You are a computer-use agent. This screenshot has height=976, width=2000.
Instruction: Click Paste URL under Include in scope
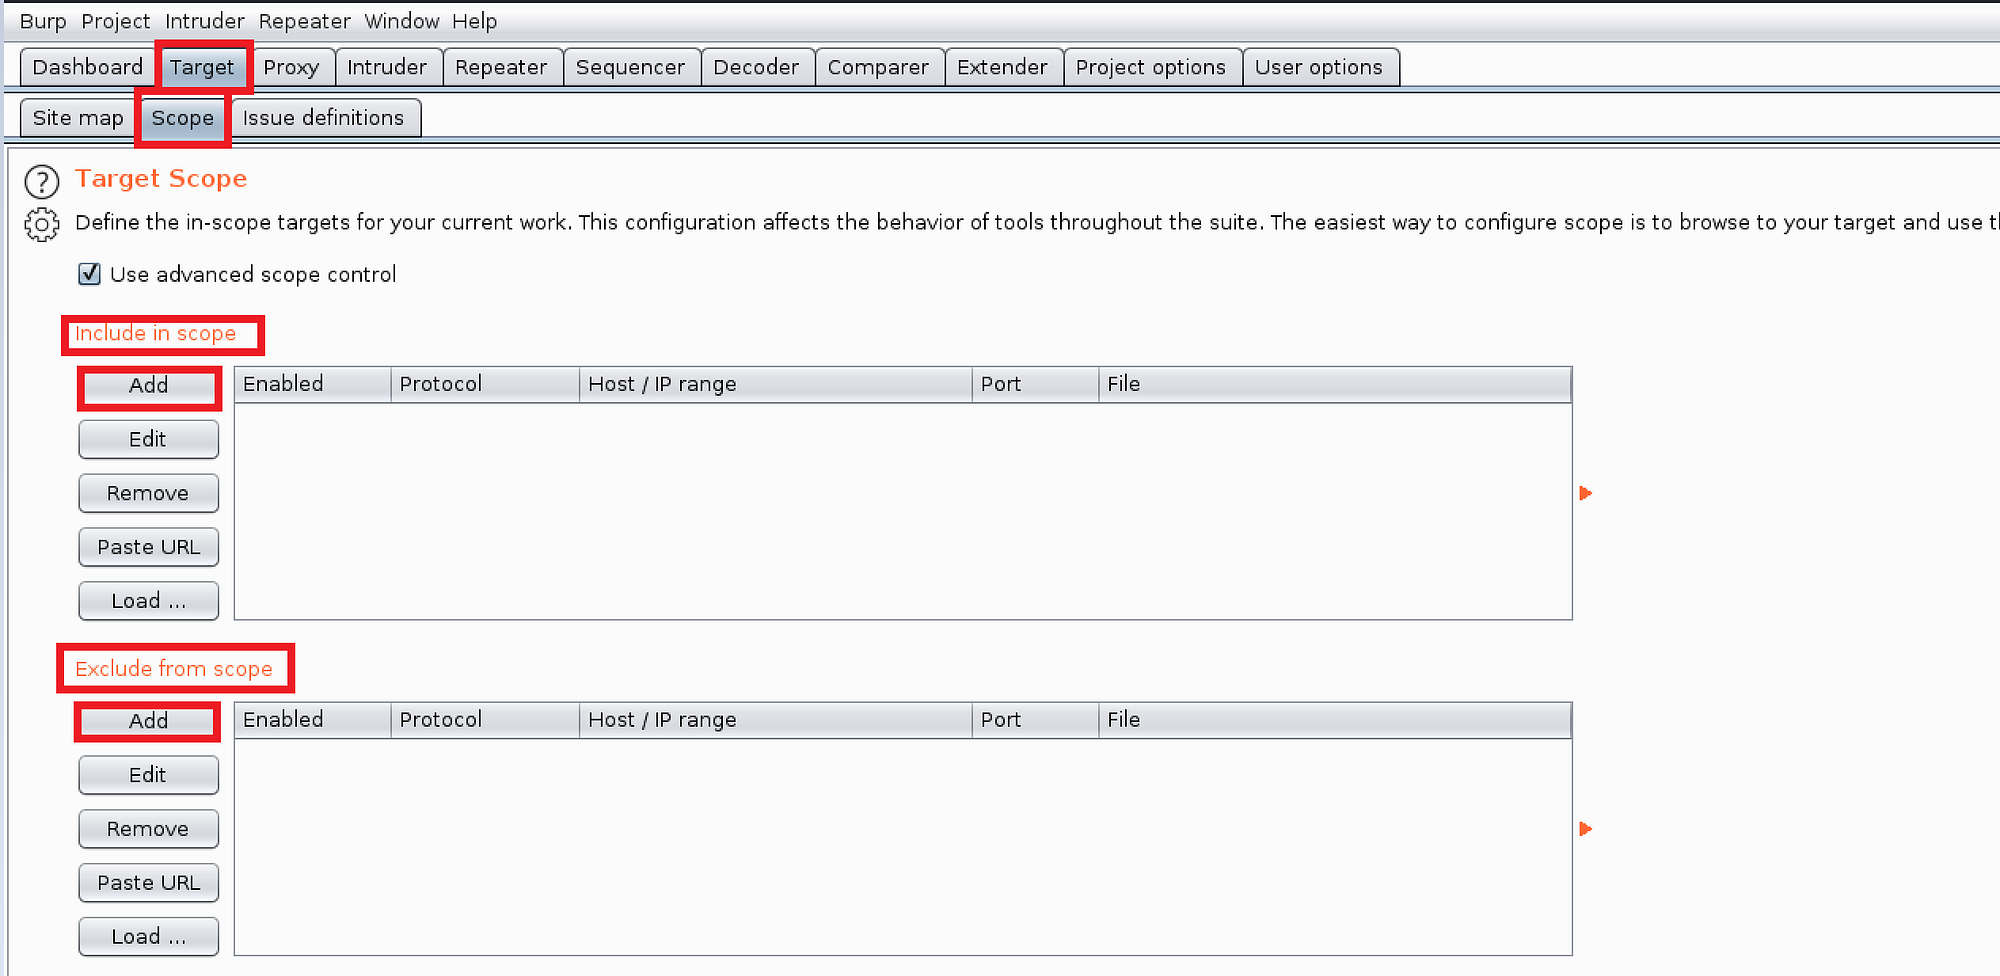pos(148,547)
